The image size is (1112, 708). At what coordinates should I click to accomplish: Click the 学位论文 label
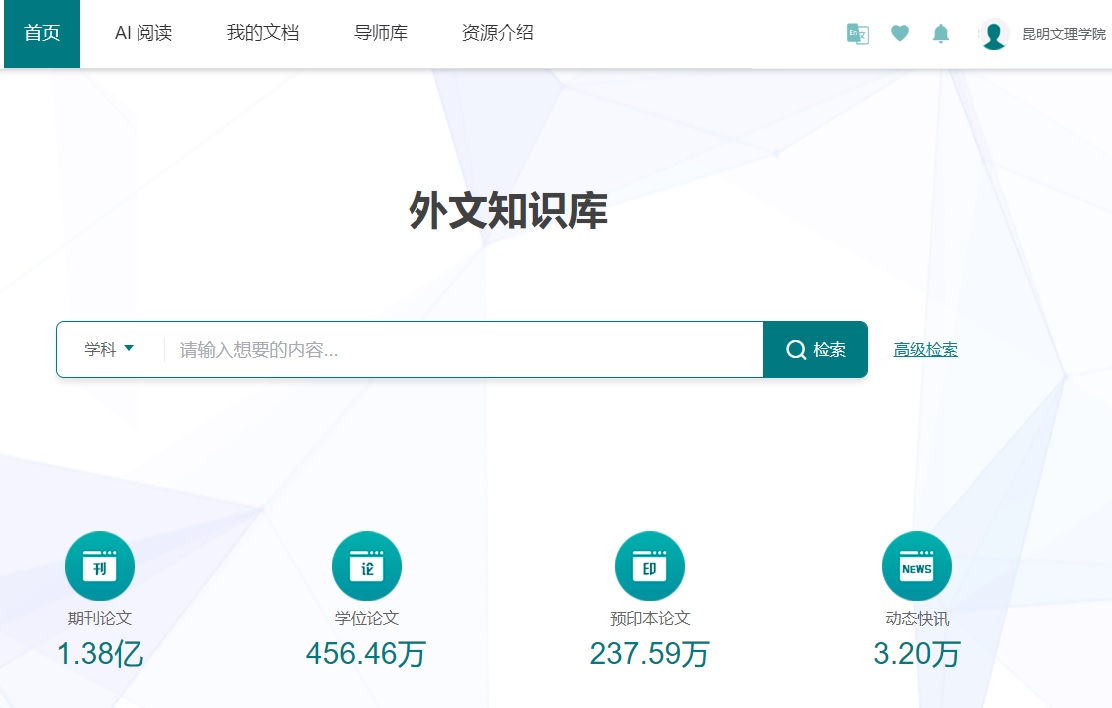[x=367, y=619]
